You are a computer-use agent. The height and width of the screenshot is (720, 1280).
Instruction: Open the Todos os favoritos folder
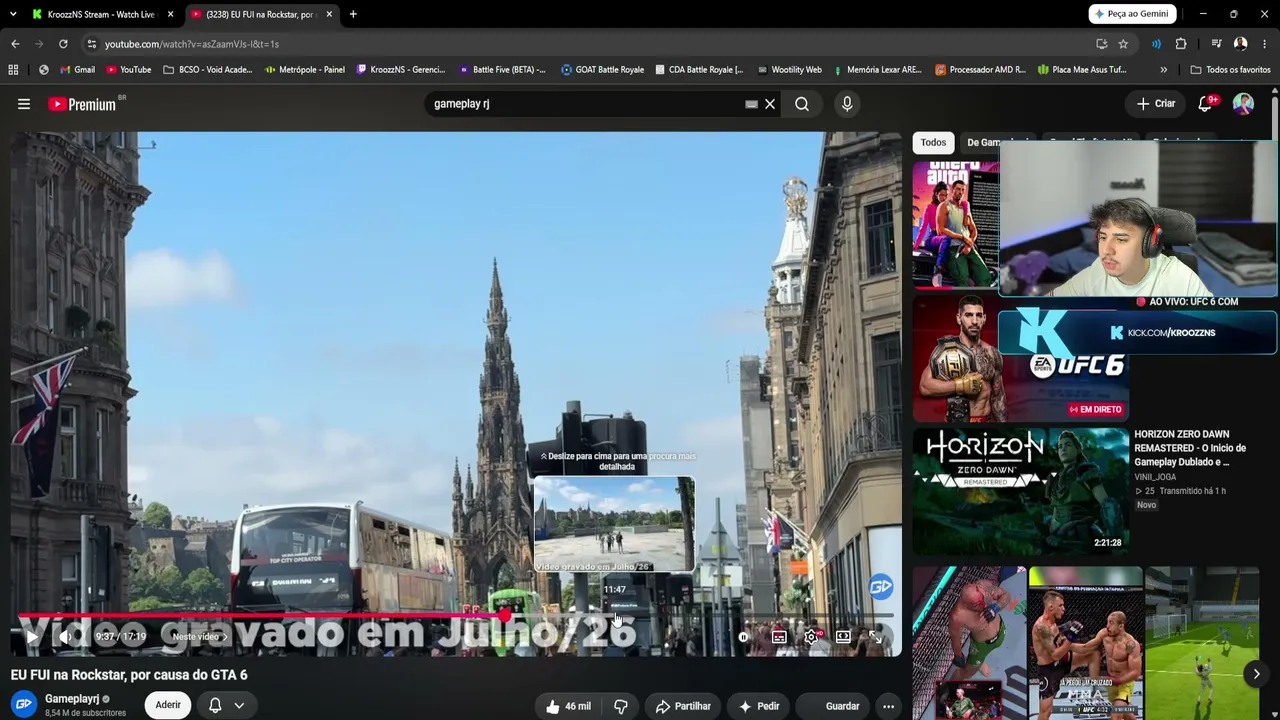(x=1230, y=70)
